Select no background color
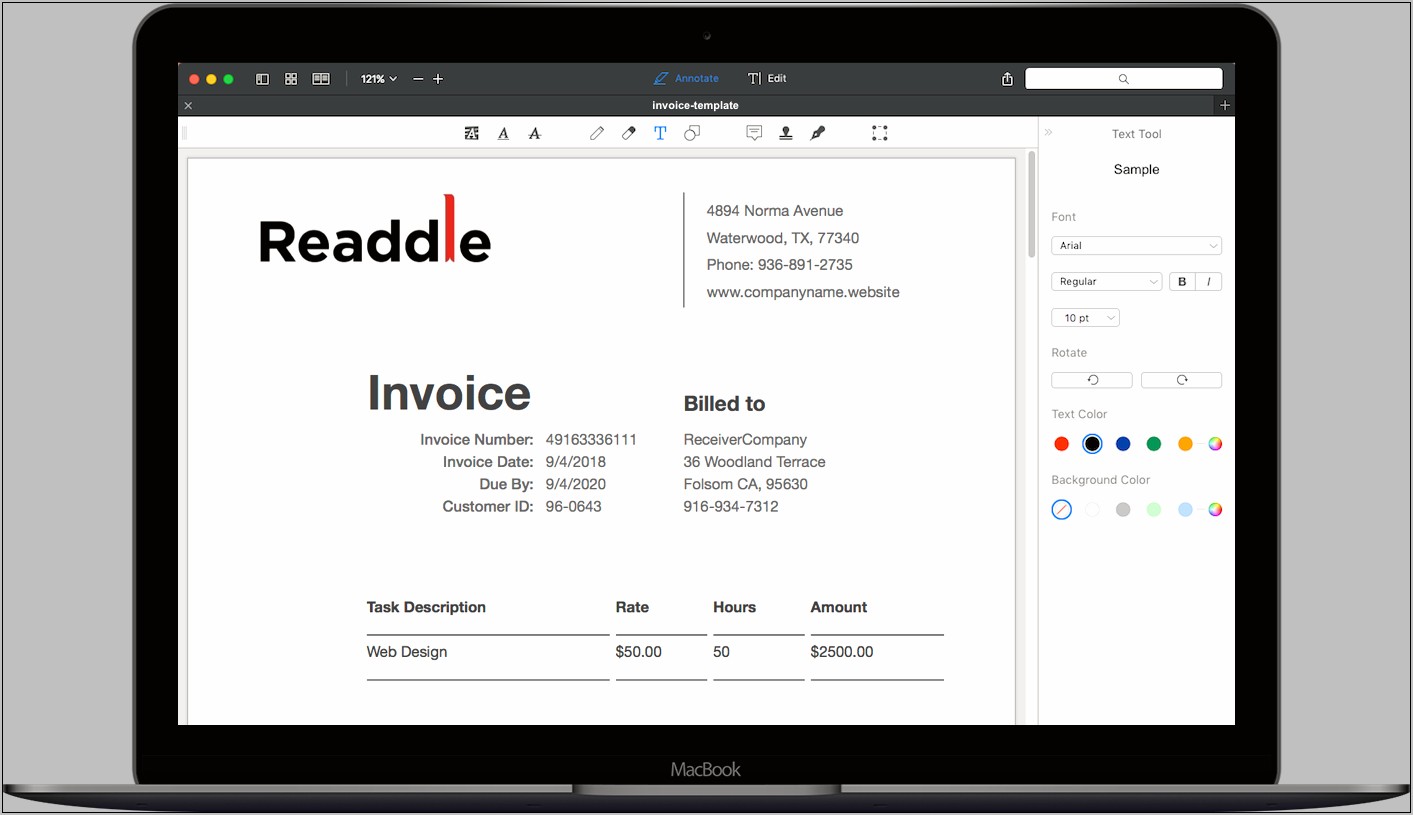Screen dimensions: 1413x815 (x=1062, y=510)
